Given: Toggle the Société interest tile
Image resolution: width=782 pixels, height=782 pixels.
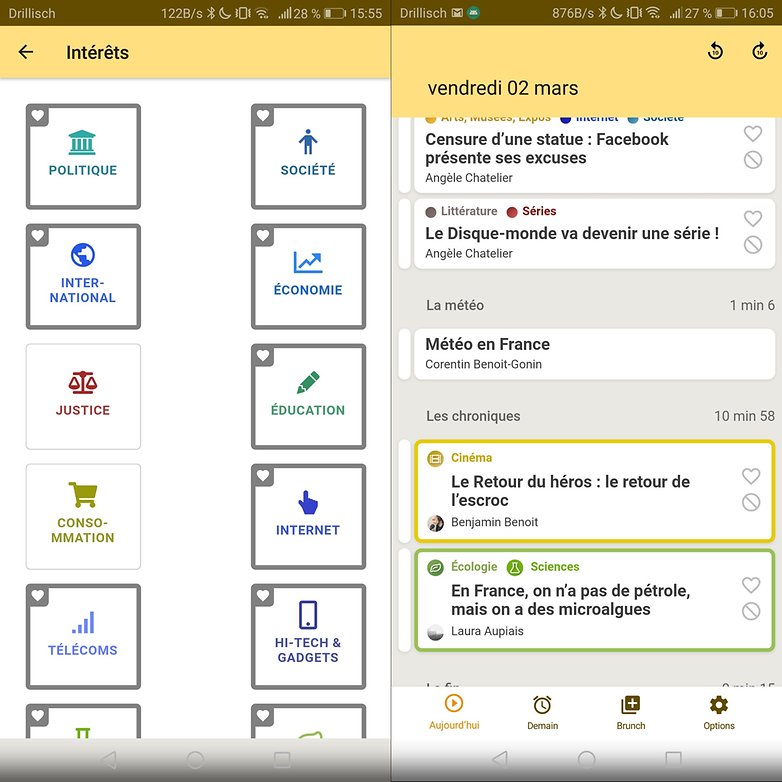Looking at the screenshot, I should (308, 157).
